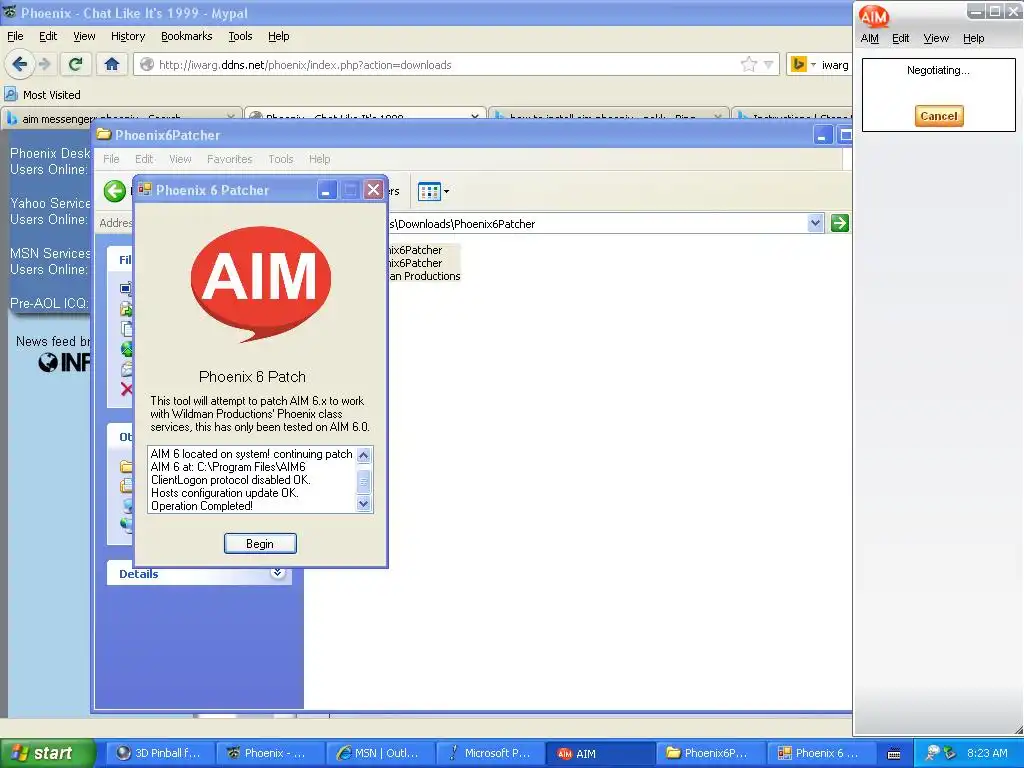The width and height of the screenshot is (1024, 768).
Task: Open the Bing search engine selector
Action: (x=803, y=65)
